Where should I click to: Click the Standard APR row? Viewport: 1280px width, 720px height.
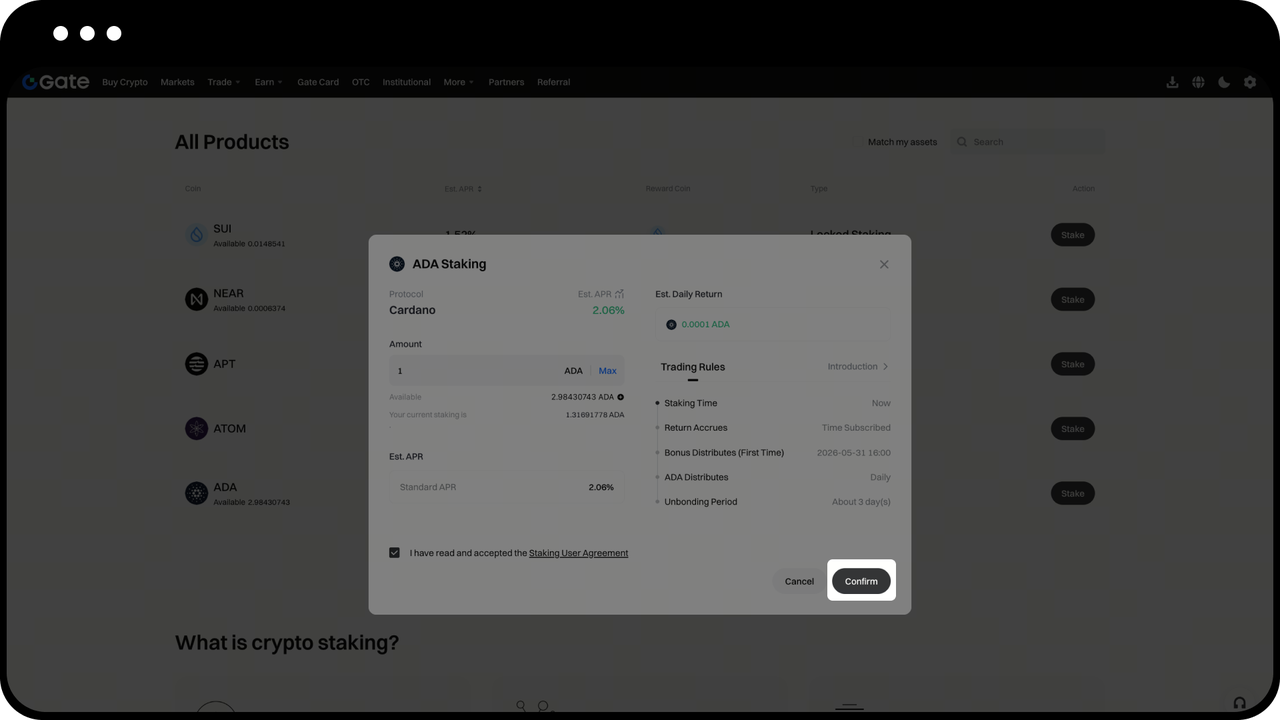pyautogui.click(x=507, y=487)
